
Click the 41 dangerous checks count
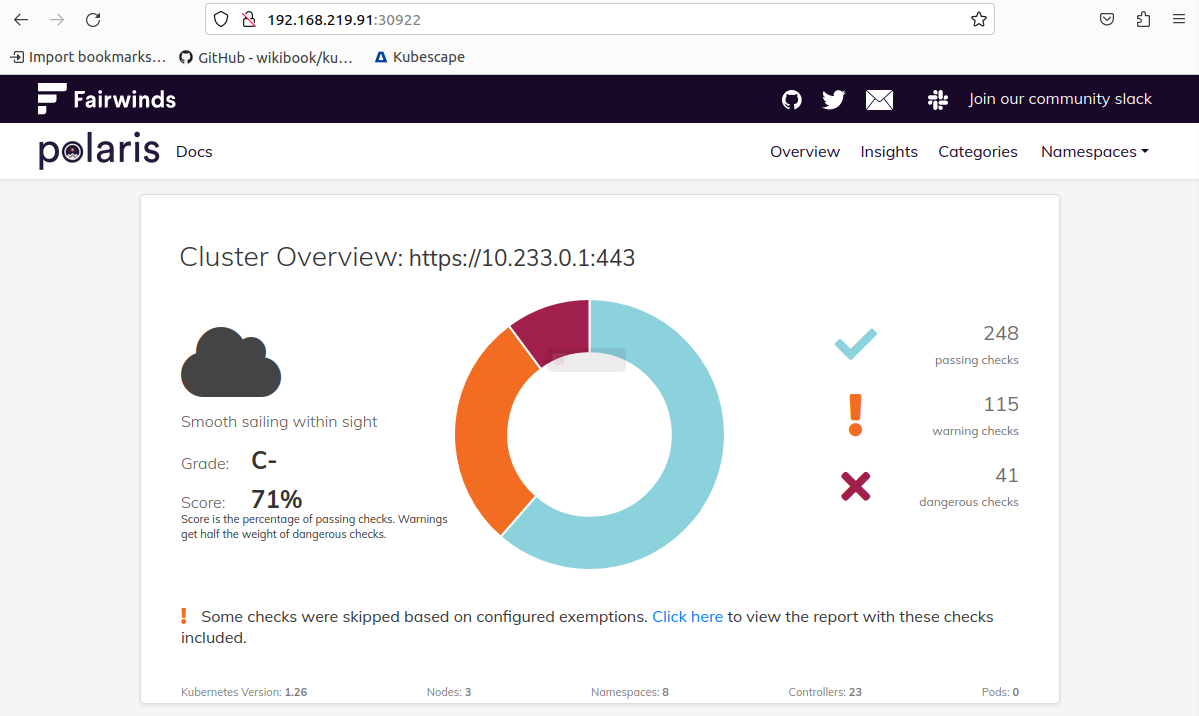[x=1006, y=475]
